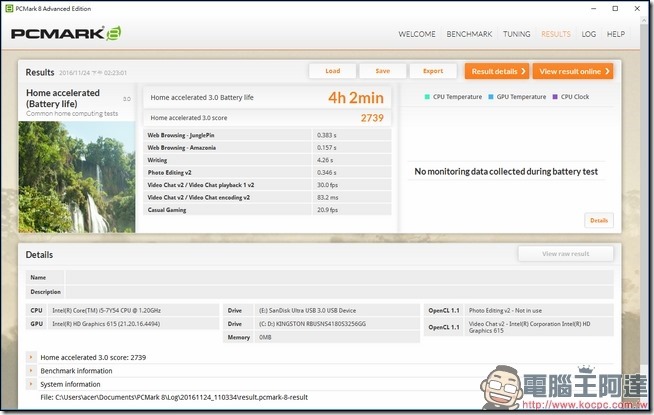The width and height of the screenshot is (654, 415).
Task: Select Web Browsing - JunglePin row
Action: click(x=267, y=135)
